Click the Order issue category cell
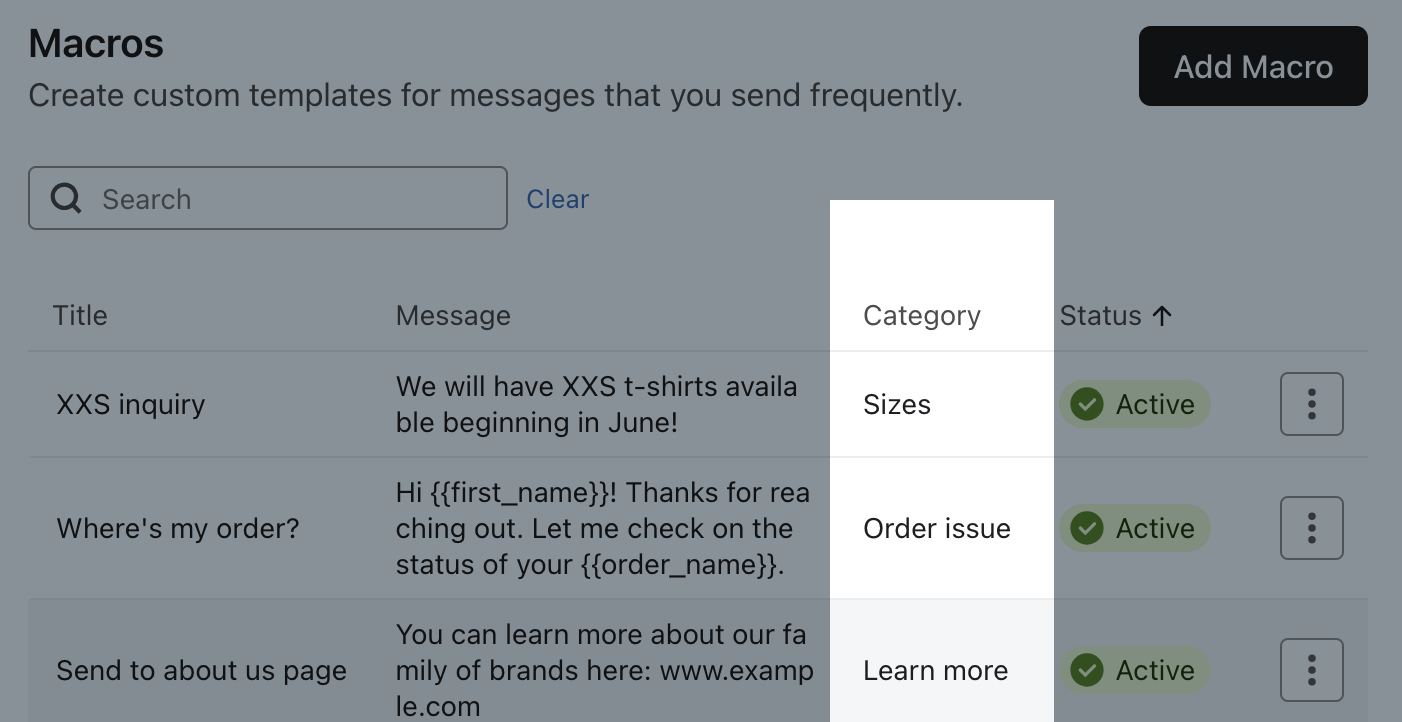The width and height of the screenshot is (1402, 722). point(936,528)
